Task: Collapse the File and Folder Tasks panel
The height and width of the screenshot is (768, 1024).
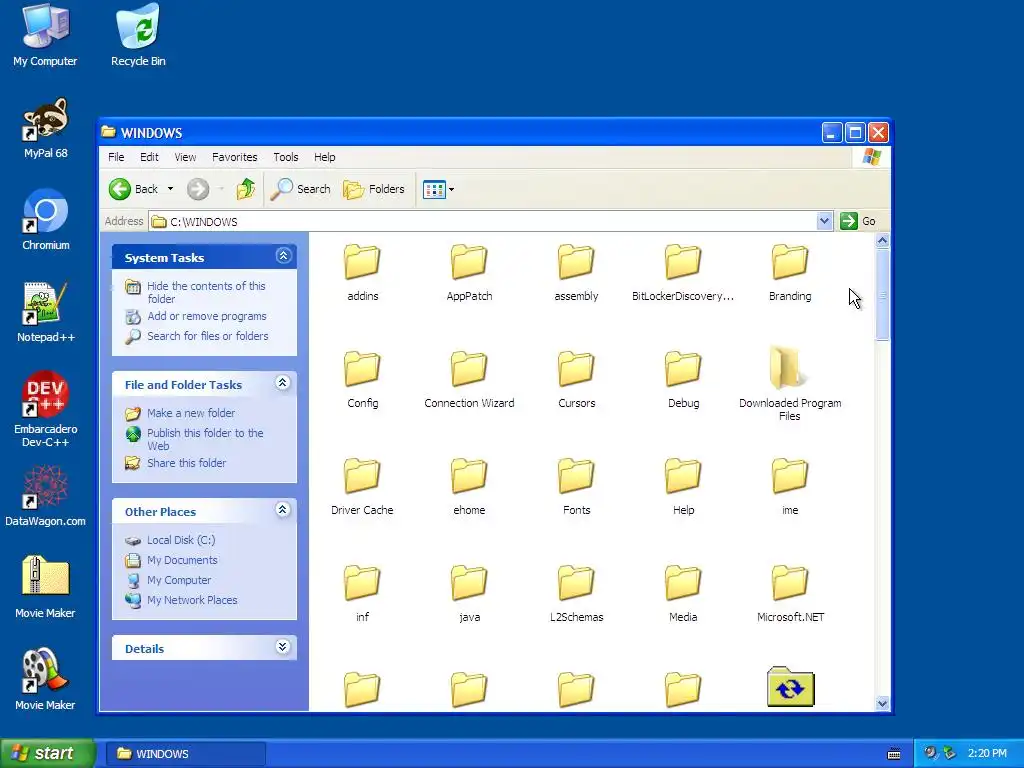Action: [x=283, y=383]
